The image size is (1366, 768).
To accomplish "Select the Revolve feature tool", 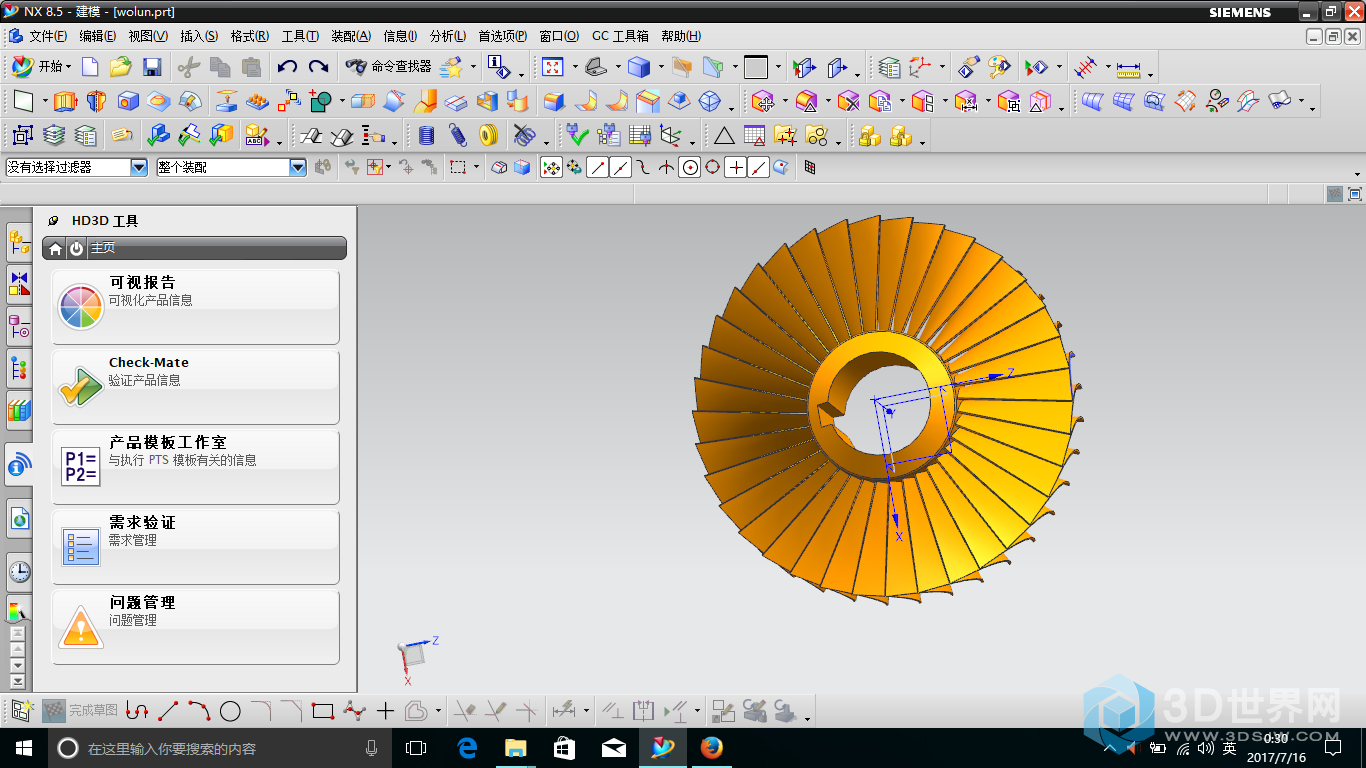I will coord(96,101).
